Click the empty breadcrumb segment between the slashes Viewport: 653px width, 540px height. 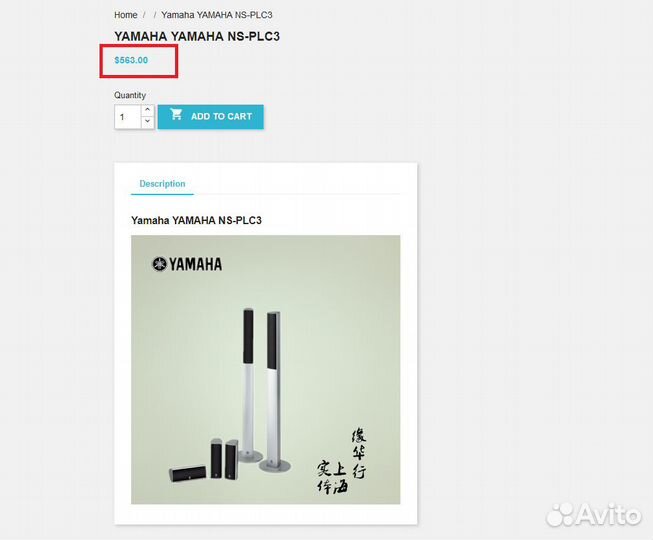tap(150, 15)
